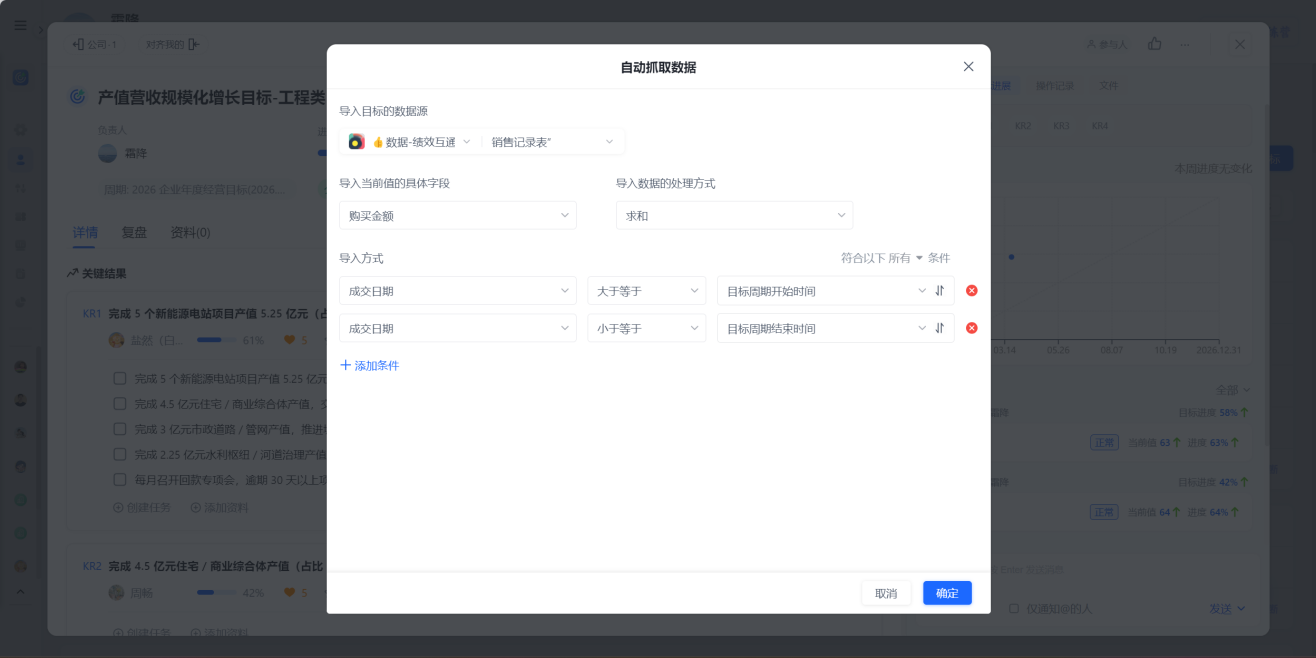Close the 自动抓取数据 dialog
Screen dimensions: 1316x658
[968, 67]
